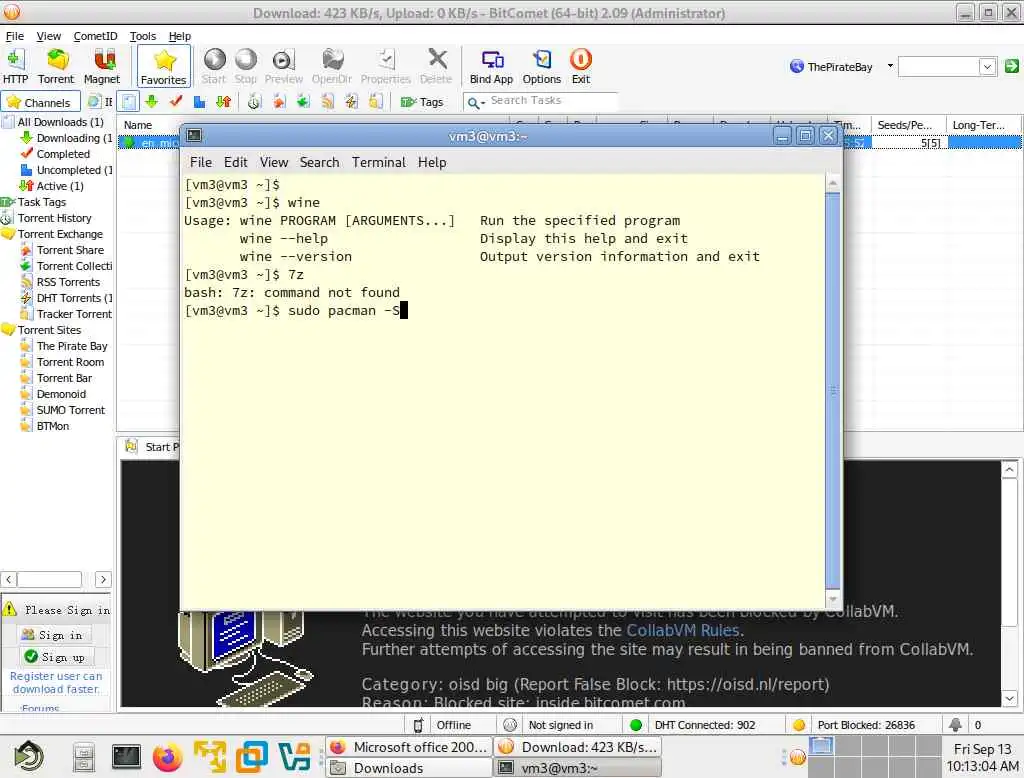
Task: Open the terminal Edit menu
Action: (235, 162)
